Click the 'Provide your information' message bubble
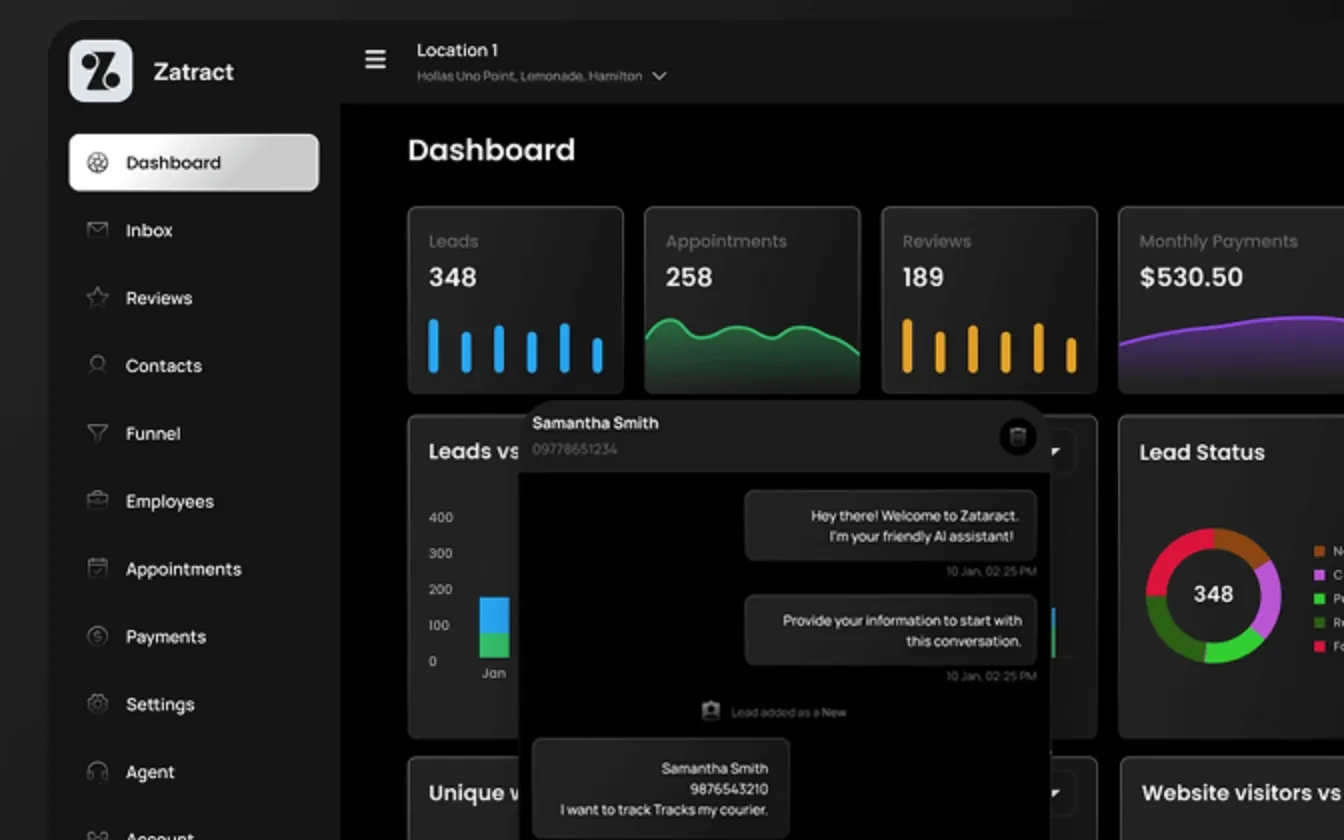The height and width of the screenshot is (840, 1344). 891,631
